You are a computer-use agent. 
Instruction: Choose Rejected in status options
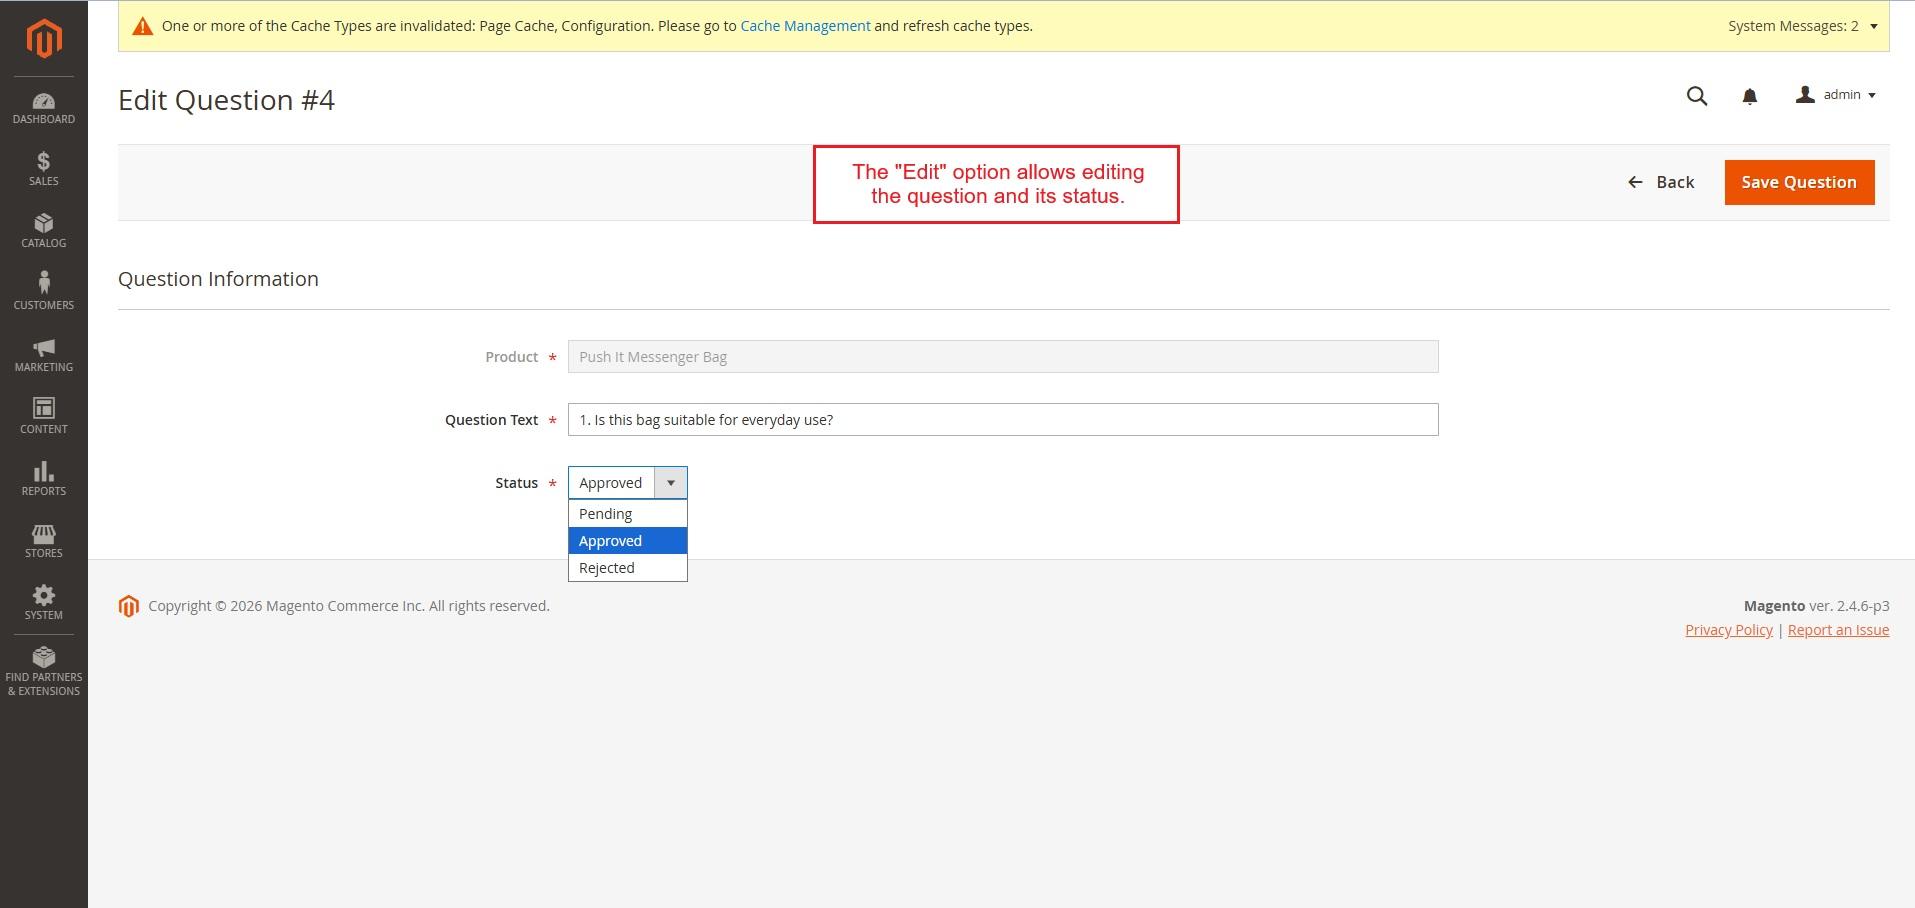pos(607,568)
